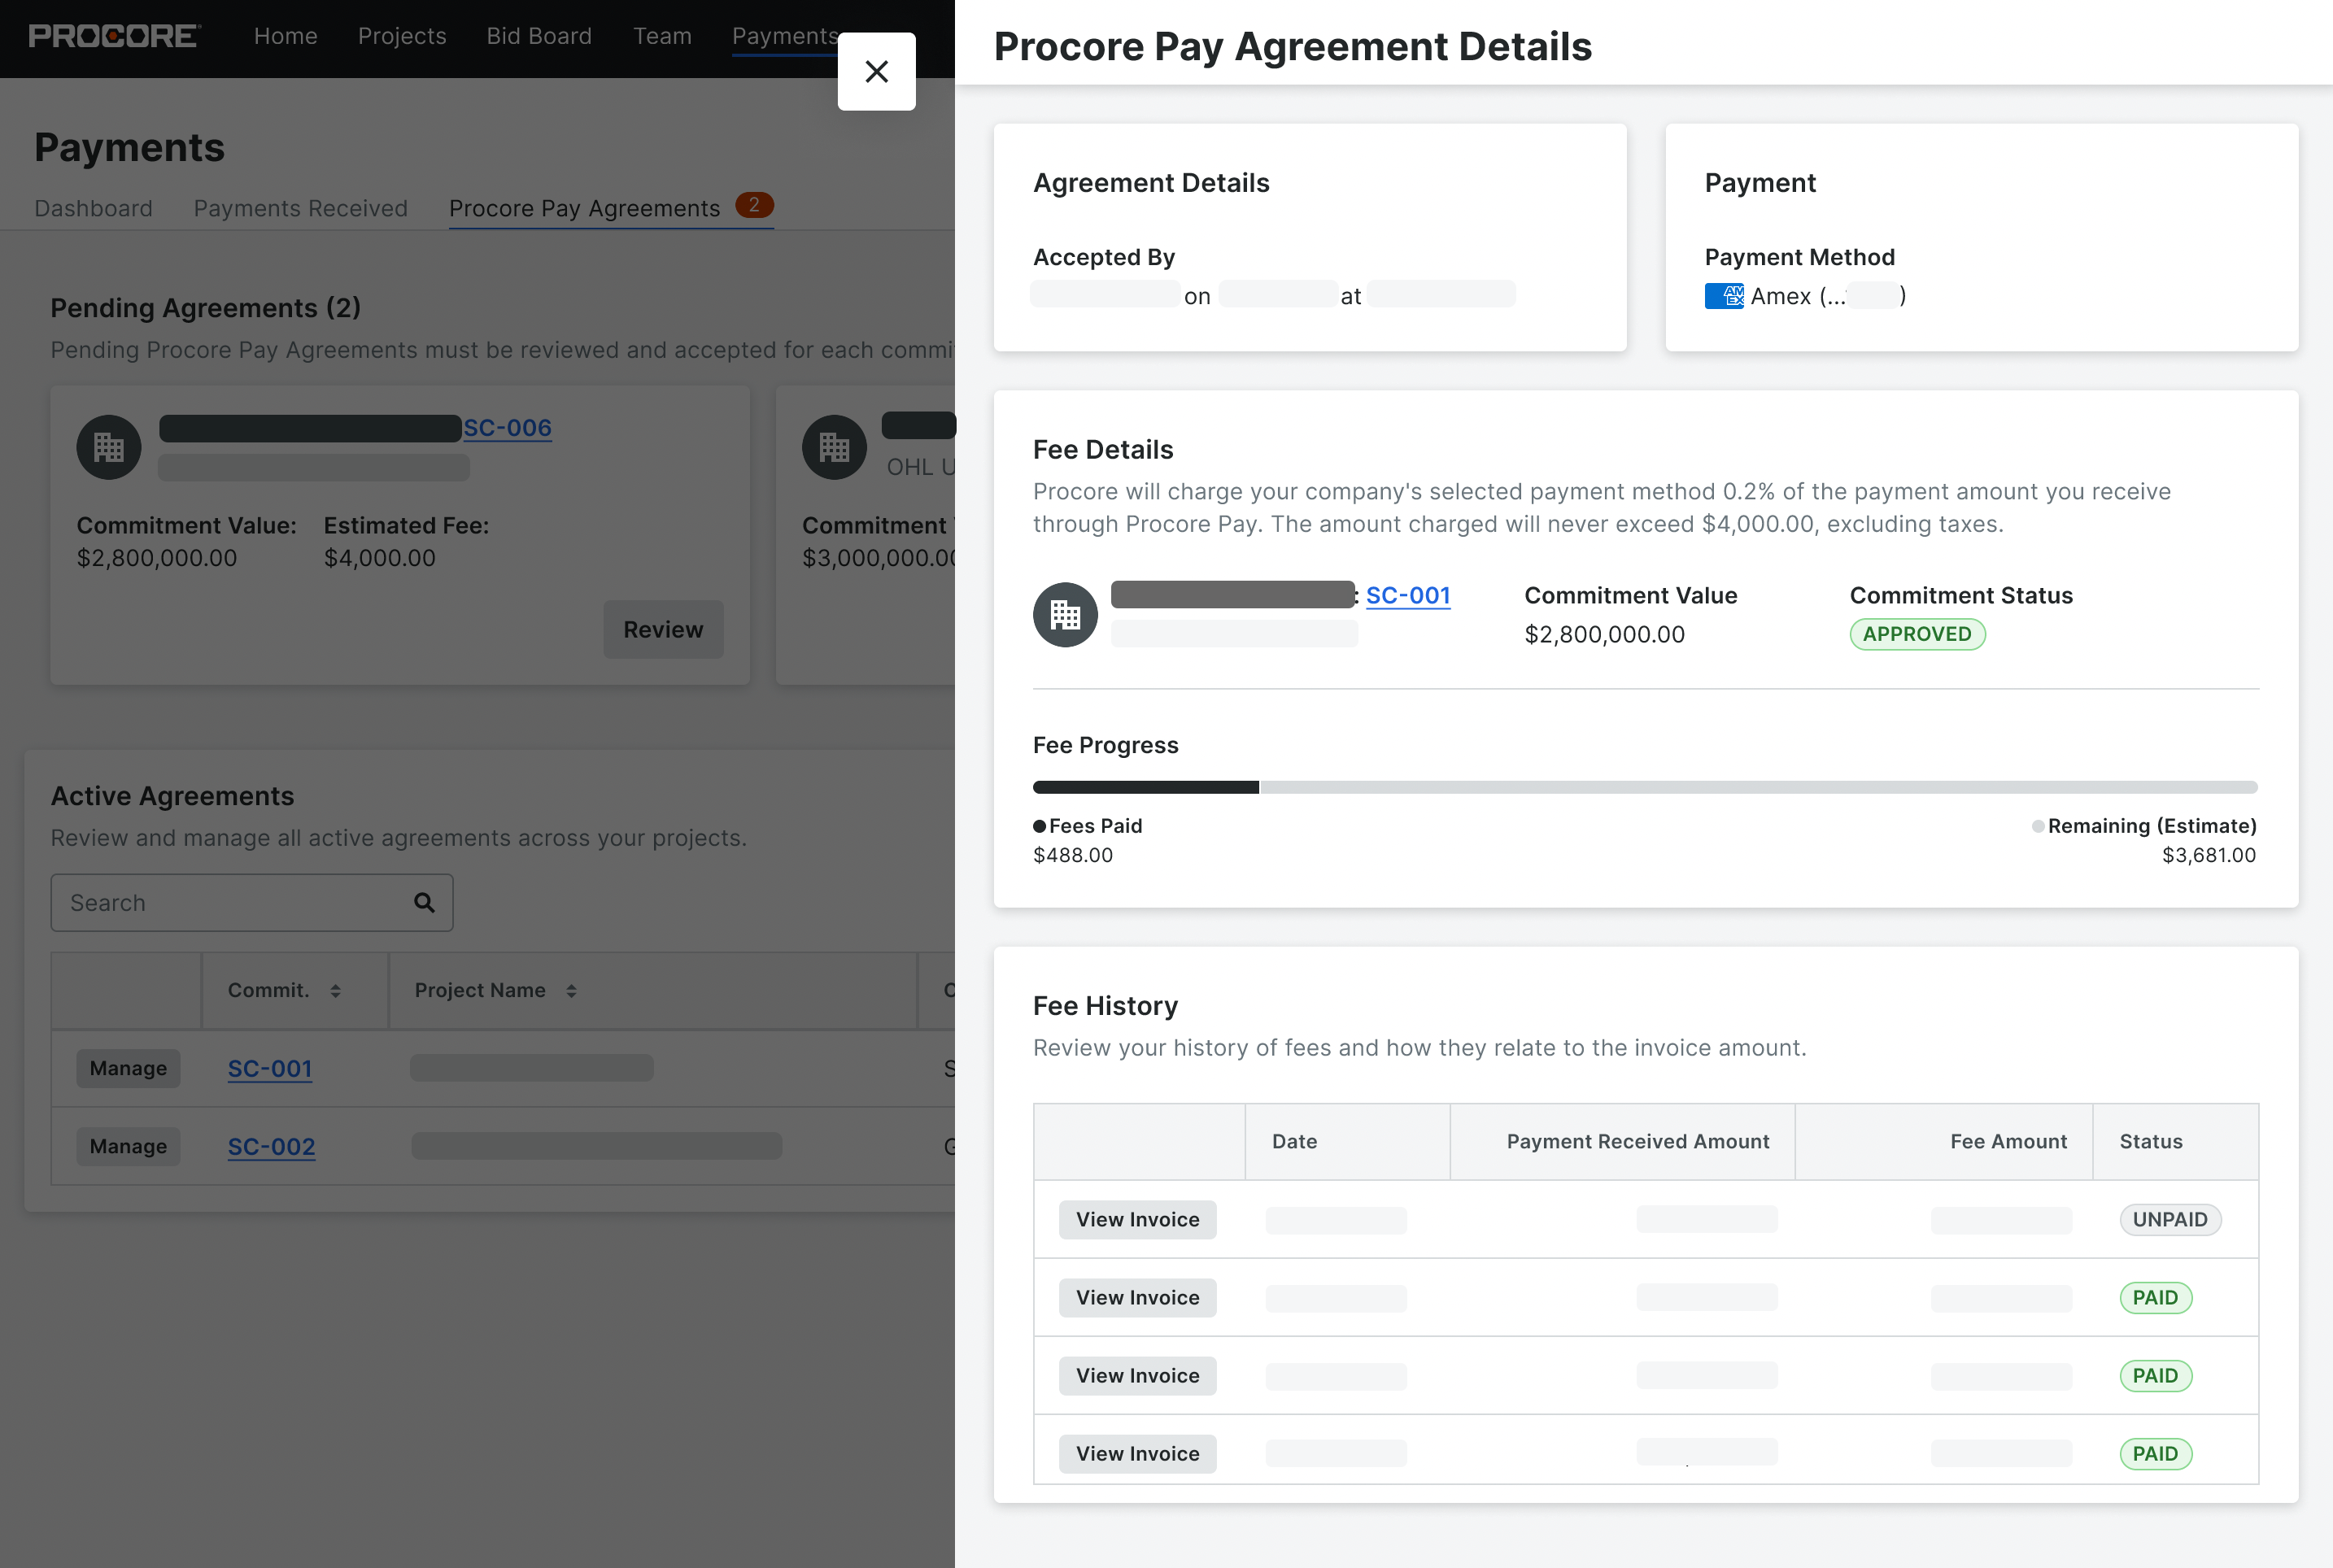Click the $4,000.00 Estimated Fee on the SC-006 card
Screen dimensions: 2333x1568
(x=379, y=558)
